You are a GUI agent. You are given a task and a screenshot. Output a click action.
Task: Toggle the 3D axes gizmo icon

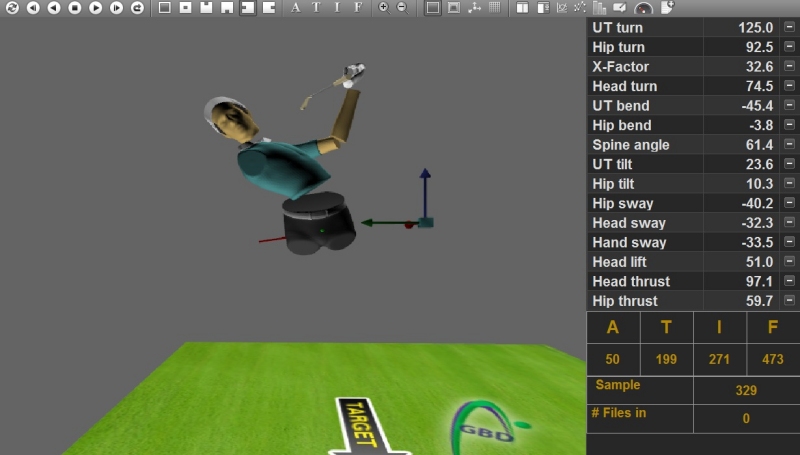(474, 8)
